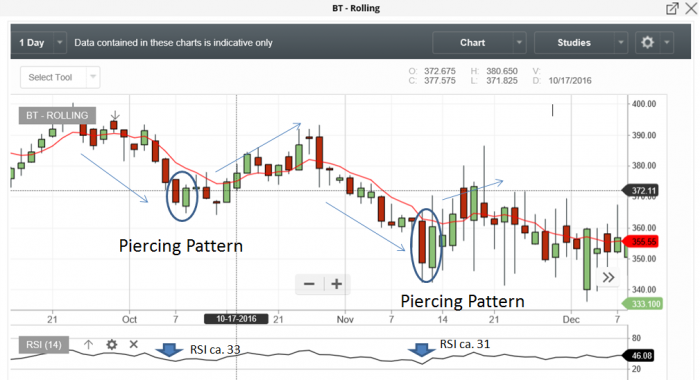This screenshot has width=700, height=380.
Task: Click the low value 371.825
Action: coord(502,81)
